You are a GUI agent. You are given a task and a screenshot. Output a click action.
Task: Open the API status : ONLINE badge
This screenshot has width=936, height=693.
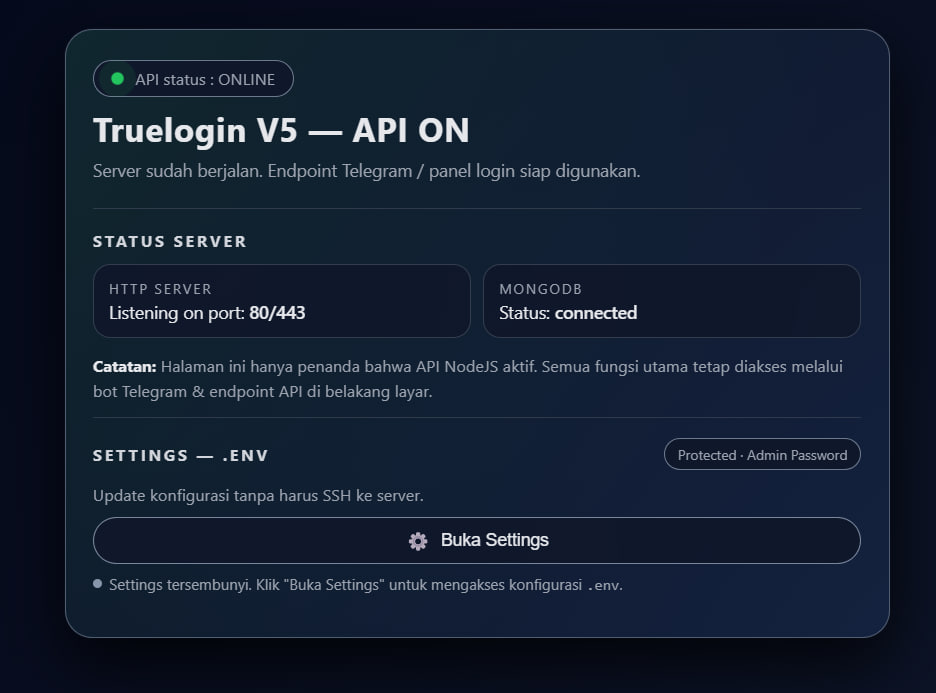tap(192, 78)
